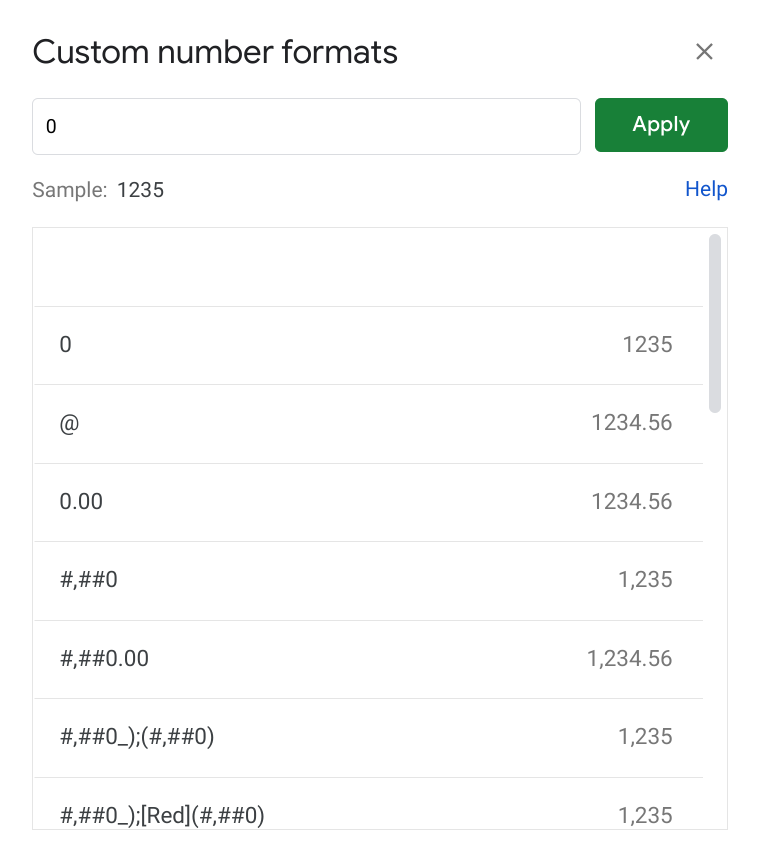Open the Help link
The height and width of the screenshot is (857, 757).
pyautogui.click(x=706, y=189)
